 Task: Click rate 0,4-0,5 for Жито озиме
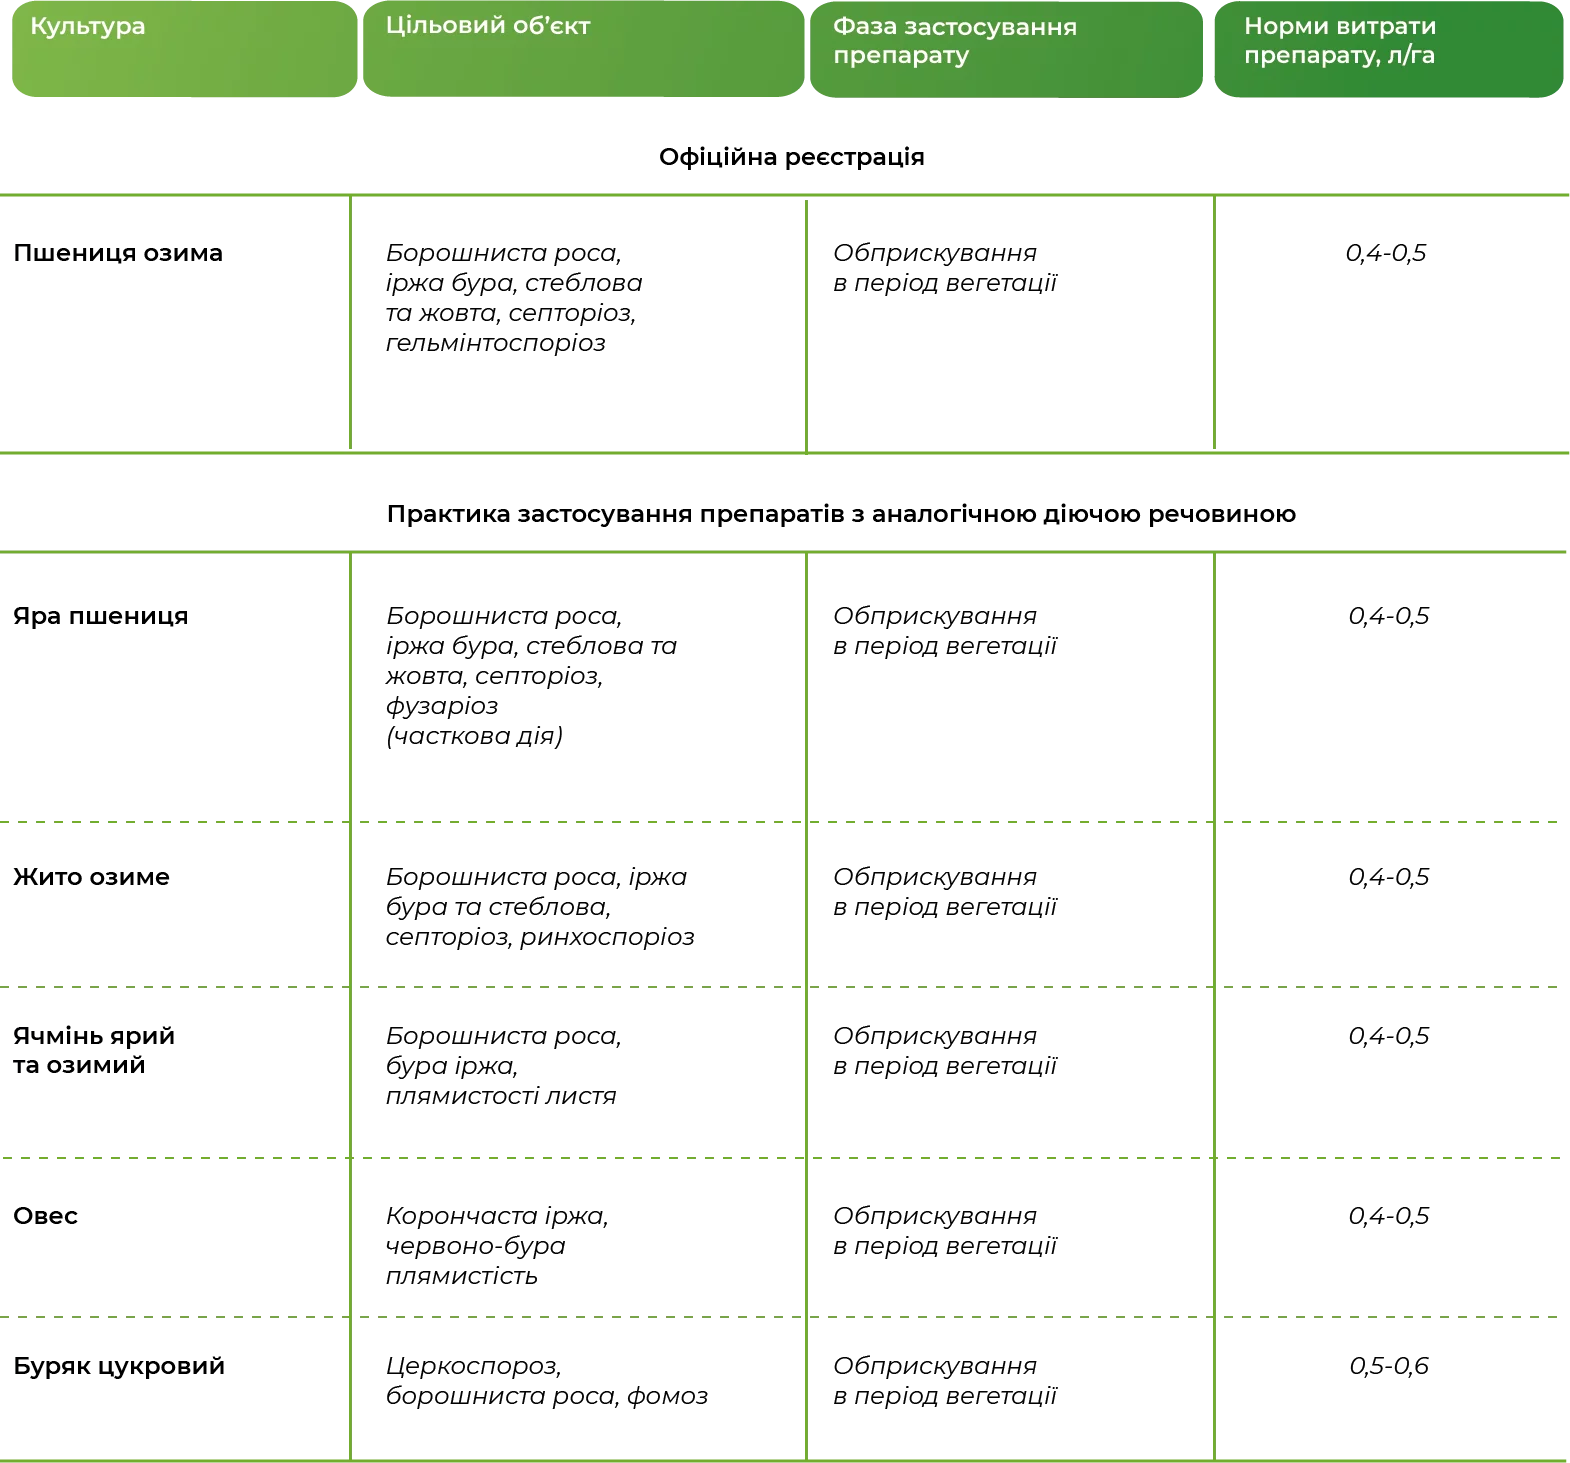1389,877
